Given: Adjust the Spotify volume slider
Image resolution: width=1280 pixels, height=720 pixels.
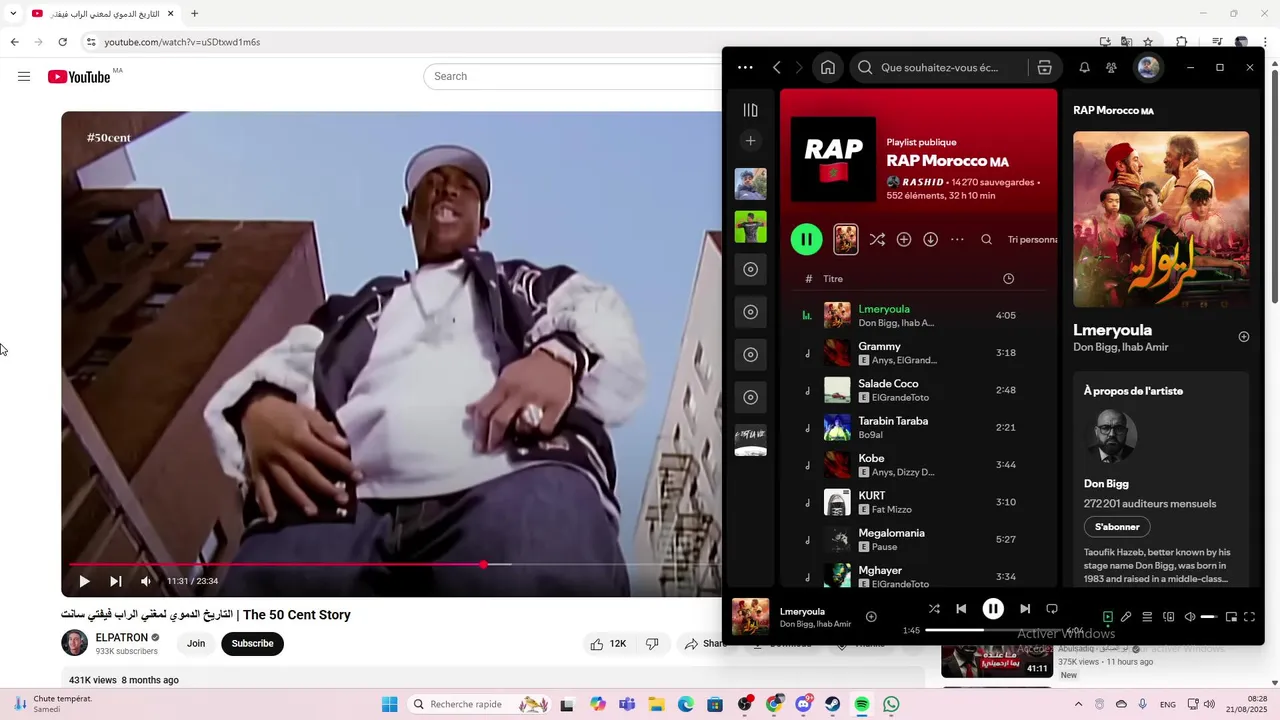Looking at the screenshot, I should coord(1209,617).
